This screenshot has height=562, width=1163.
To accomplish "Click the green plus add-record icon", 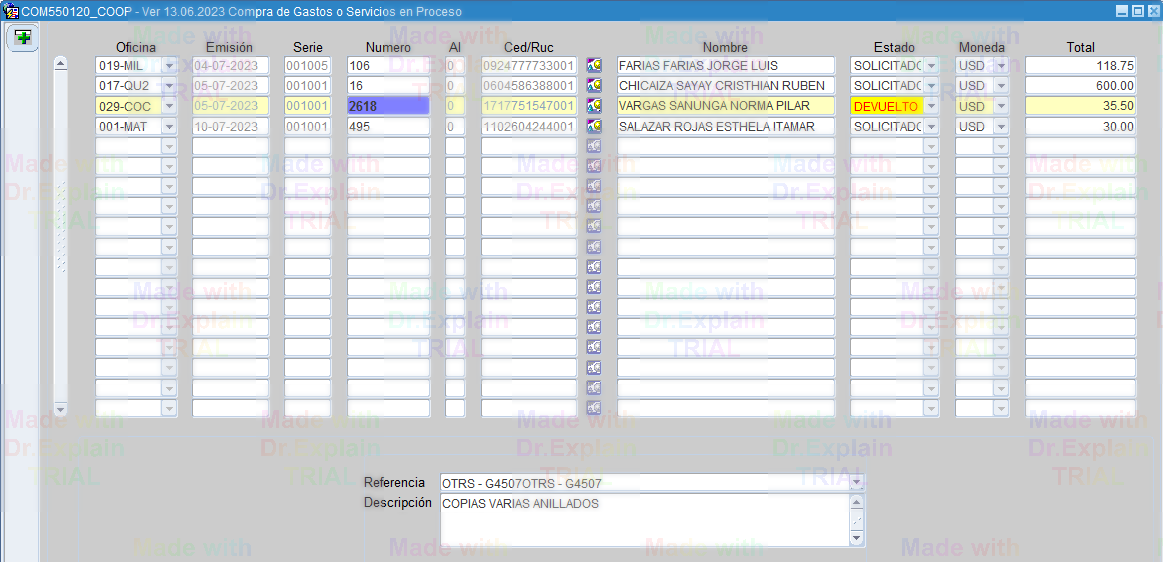I will [22, 38].
